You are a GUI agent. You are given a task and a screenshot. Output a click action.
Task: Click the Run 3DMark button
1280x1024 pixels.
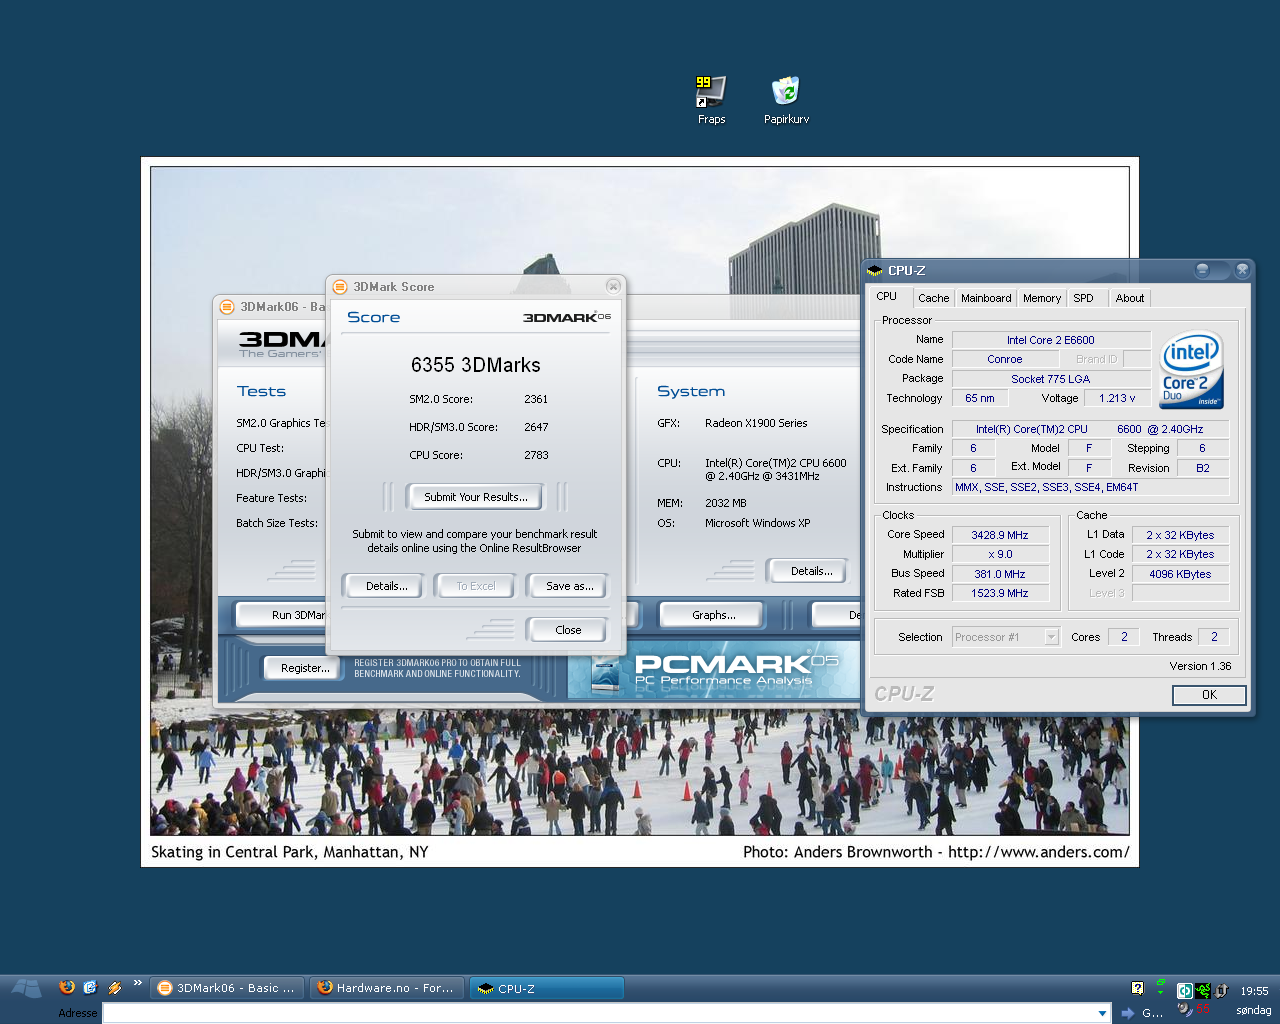(283, 615)
